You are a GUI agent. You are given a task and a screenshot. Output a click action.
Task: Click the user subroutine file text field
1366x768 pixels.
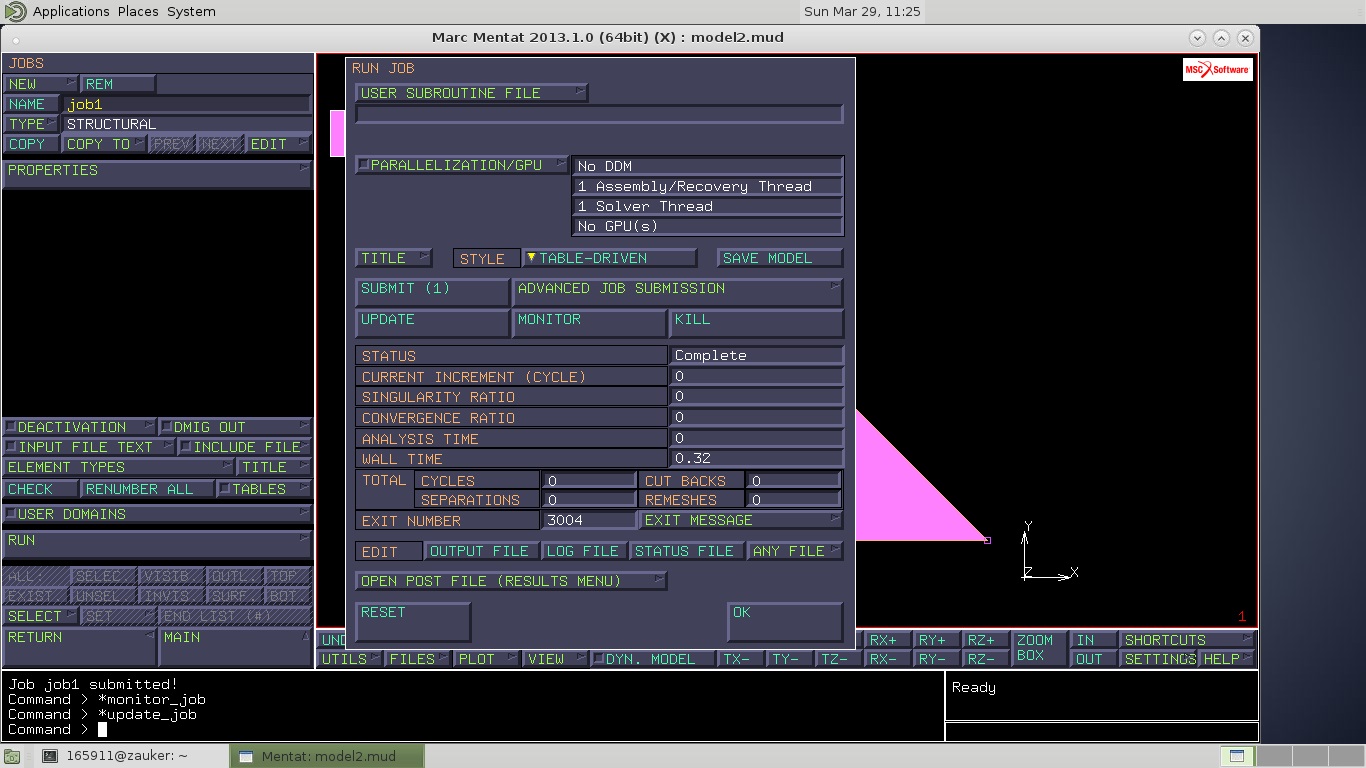[x=599, y=114]
